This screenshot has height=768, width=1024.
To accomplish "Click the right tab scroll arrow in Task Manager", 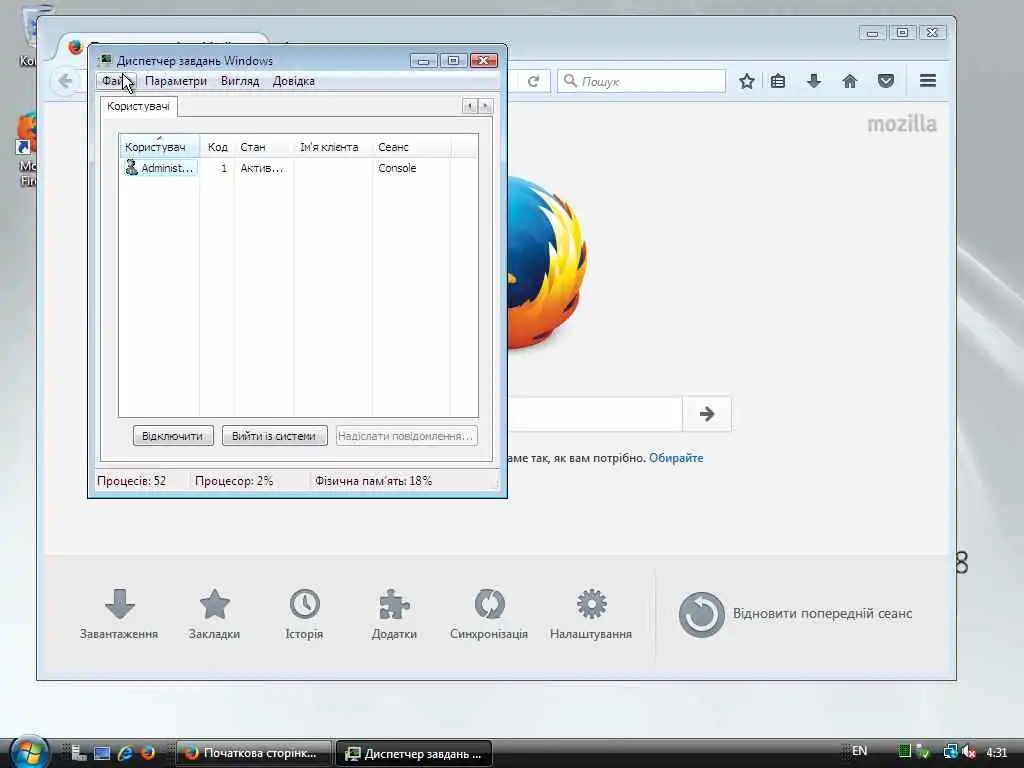I will point(485,106).
